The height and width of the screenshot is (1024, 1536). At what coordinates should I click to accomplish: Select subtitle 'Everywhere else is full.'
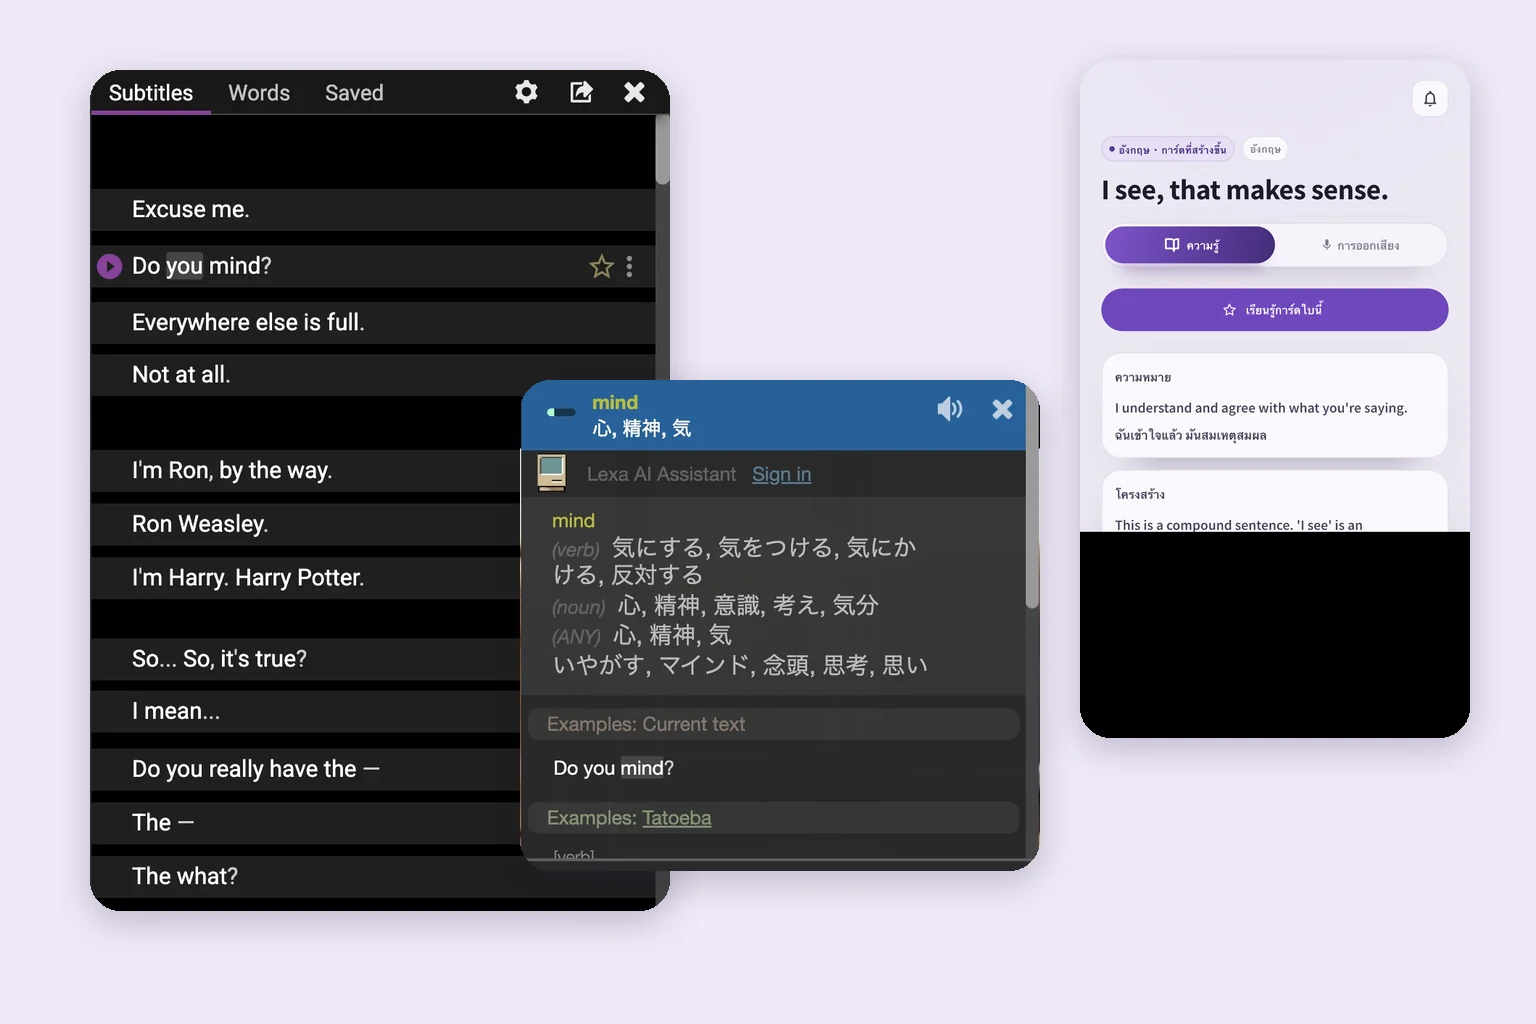coord(373,323)
